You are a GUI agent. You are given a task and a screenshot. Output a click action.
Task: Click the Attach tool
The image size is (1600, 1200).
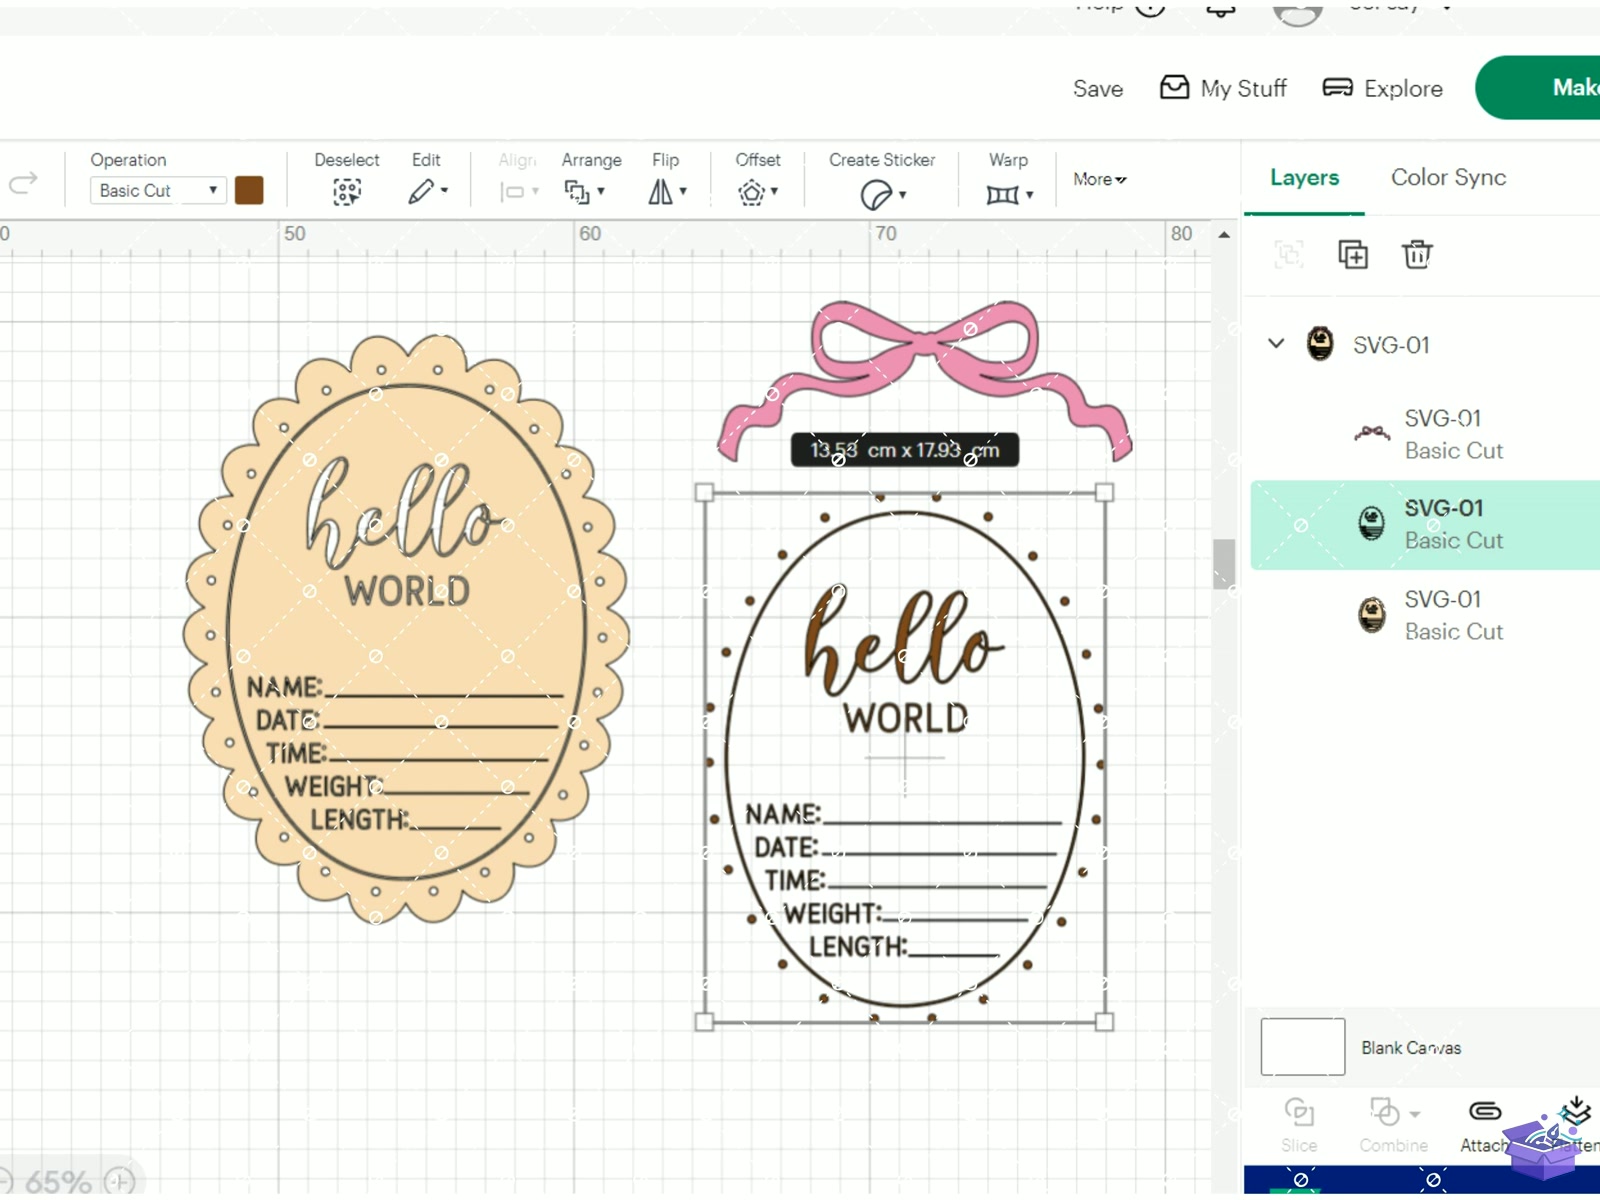point(1485,1125)
